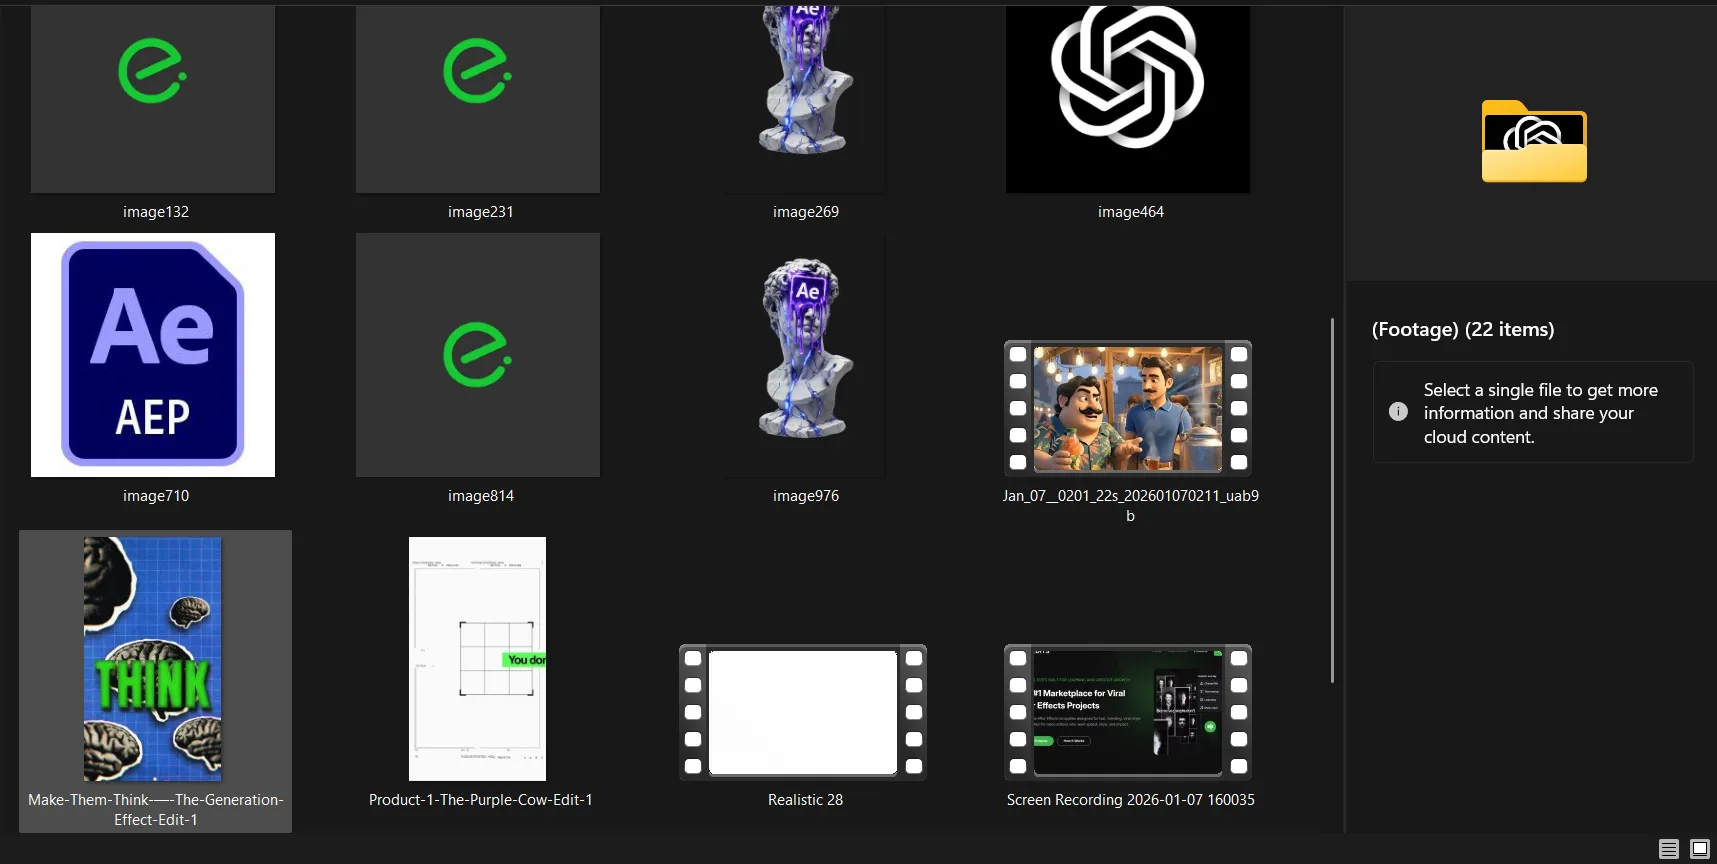Select the image231 file icon
This screenshot has height=864, width=1717.
point(478,98)
